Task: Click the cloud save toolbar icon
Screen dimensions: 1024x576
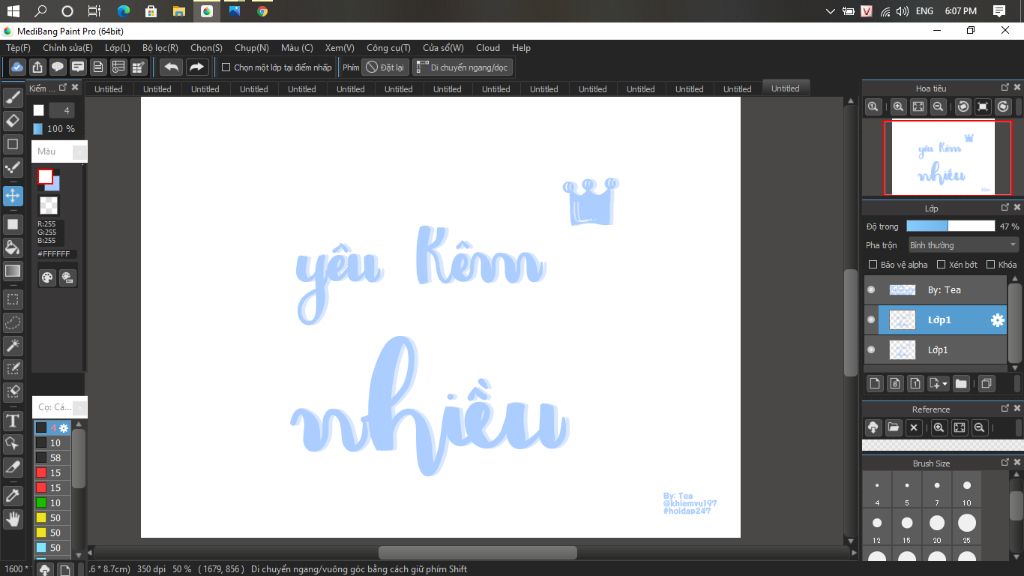Action: point(17,67)
